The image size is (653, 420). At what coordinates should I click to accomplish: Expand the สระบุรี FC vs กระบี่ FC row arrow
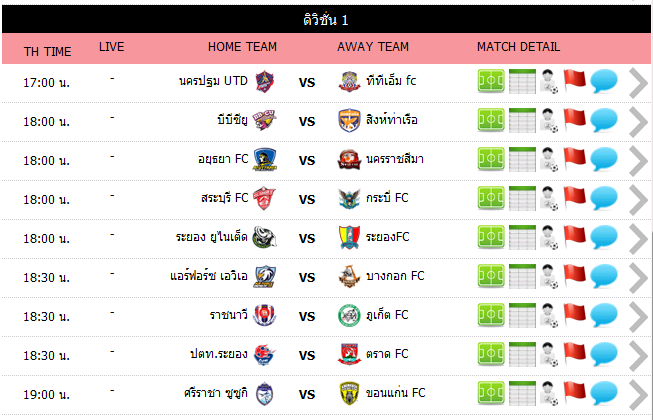(x=638, y=200)
